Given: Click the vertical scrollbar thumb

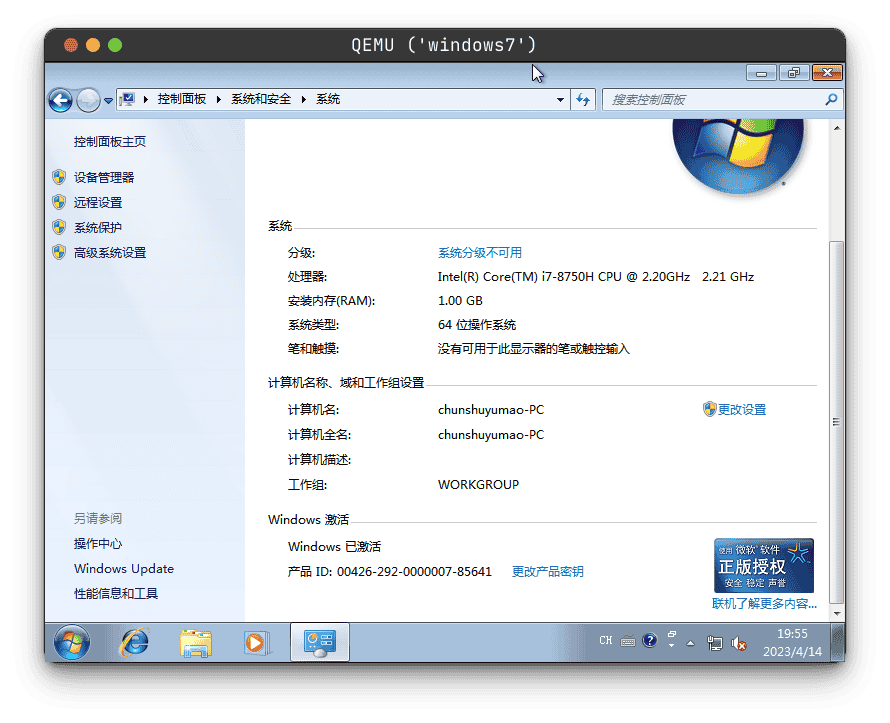Looking at the screenshot, I should [837, 422].
